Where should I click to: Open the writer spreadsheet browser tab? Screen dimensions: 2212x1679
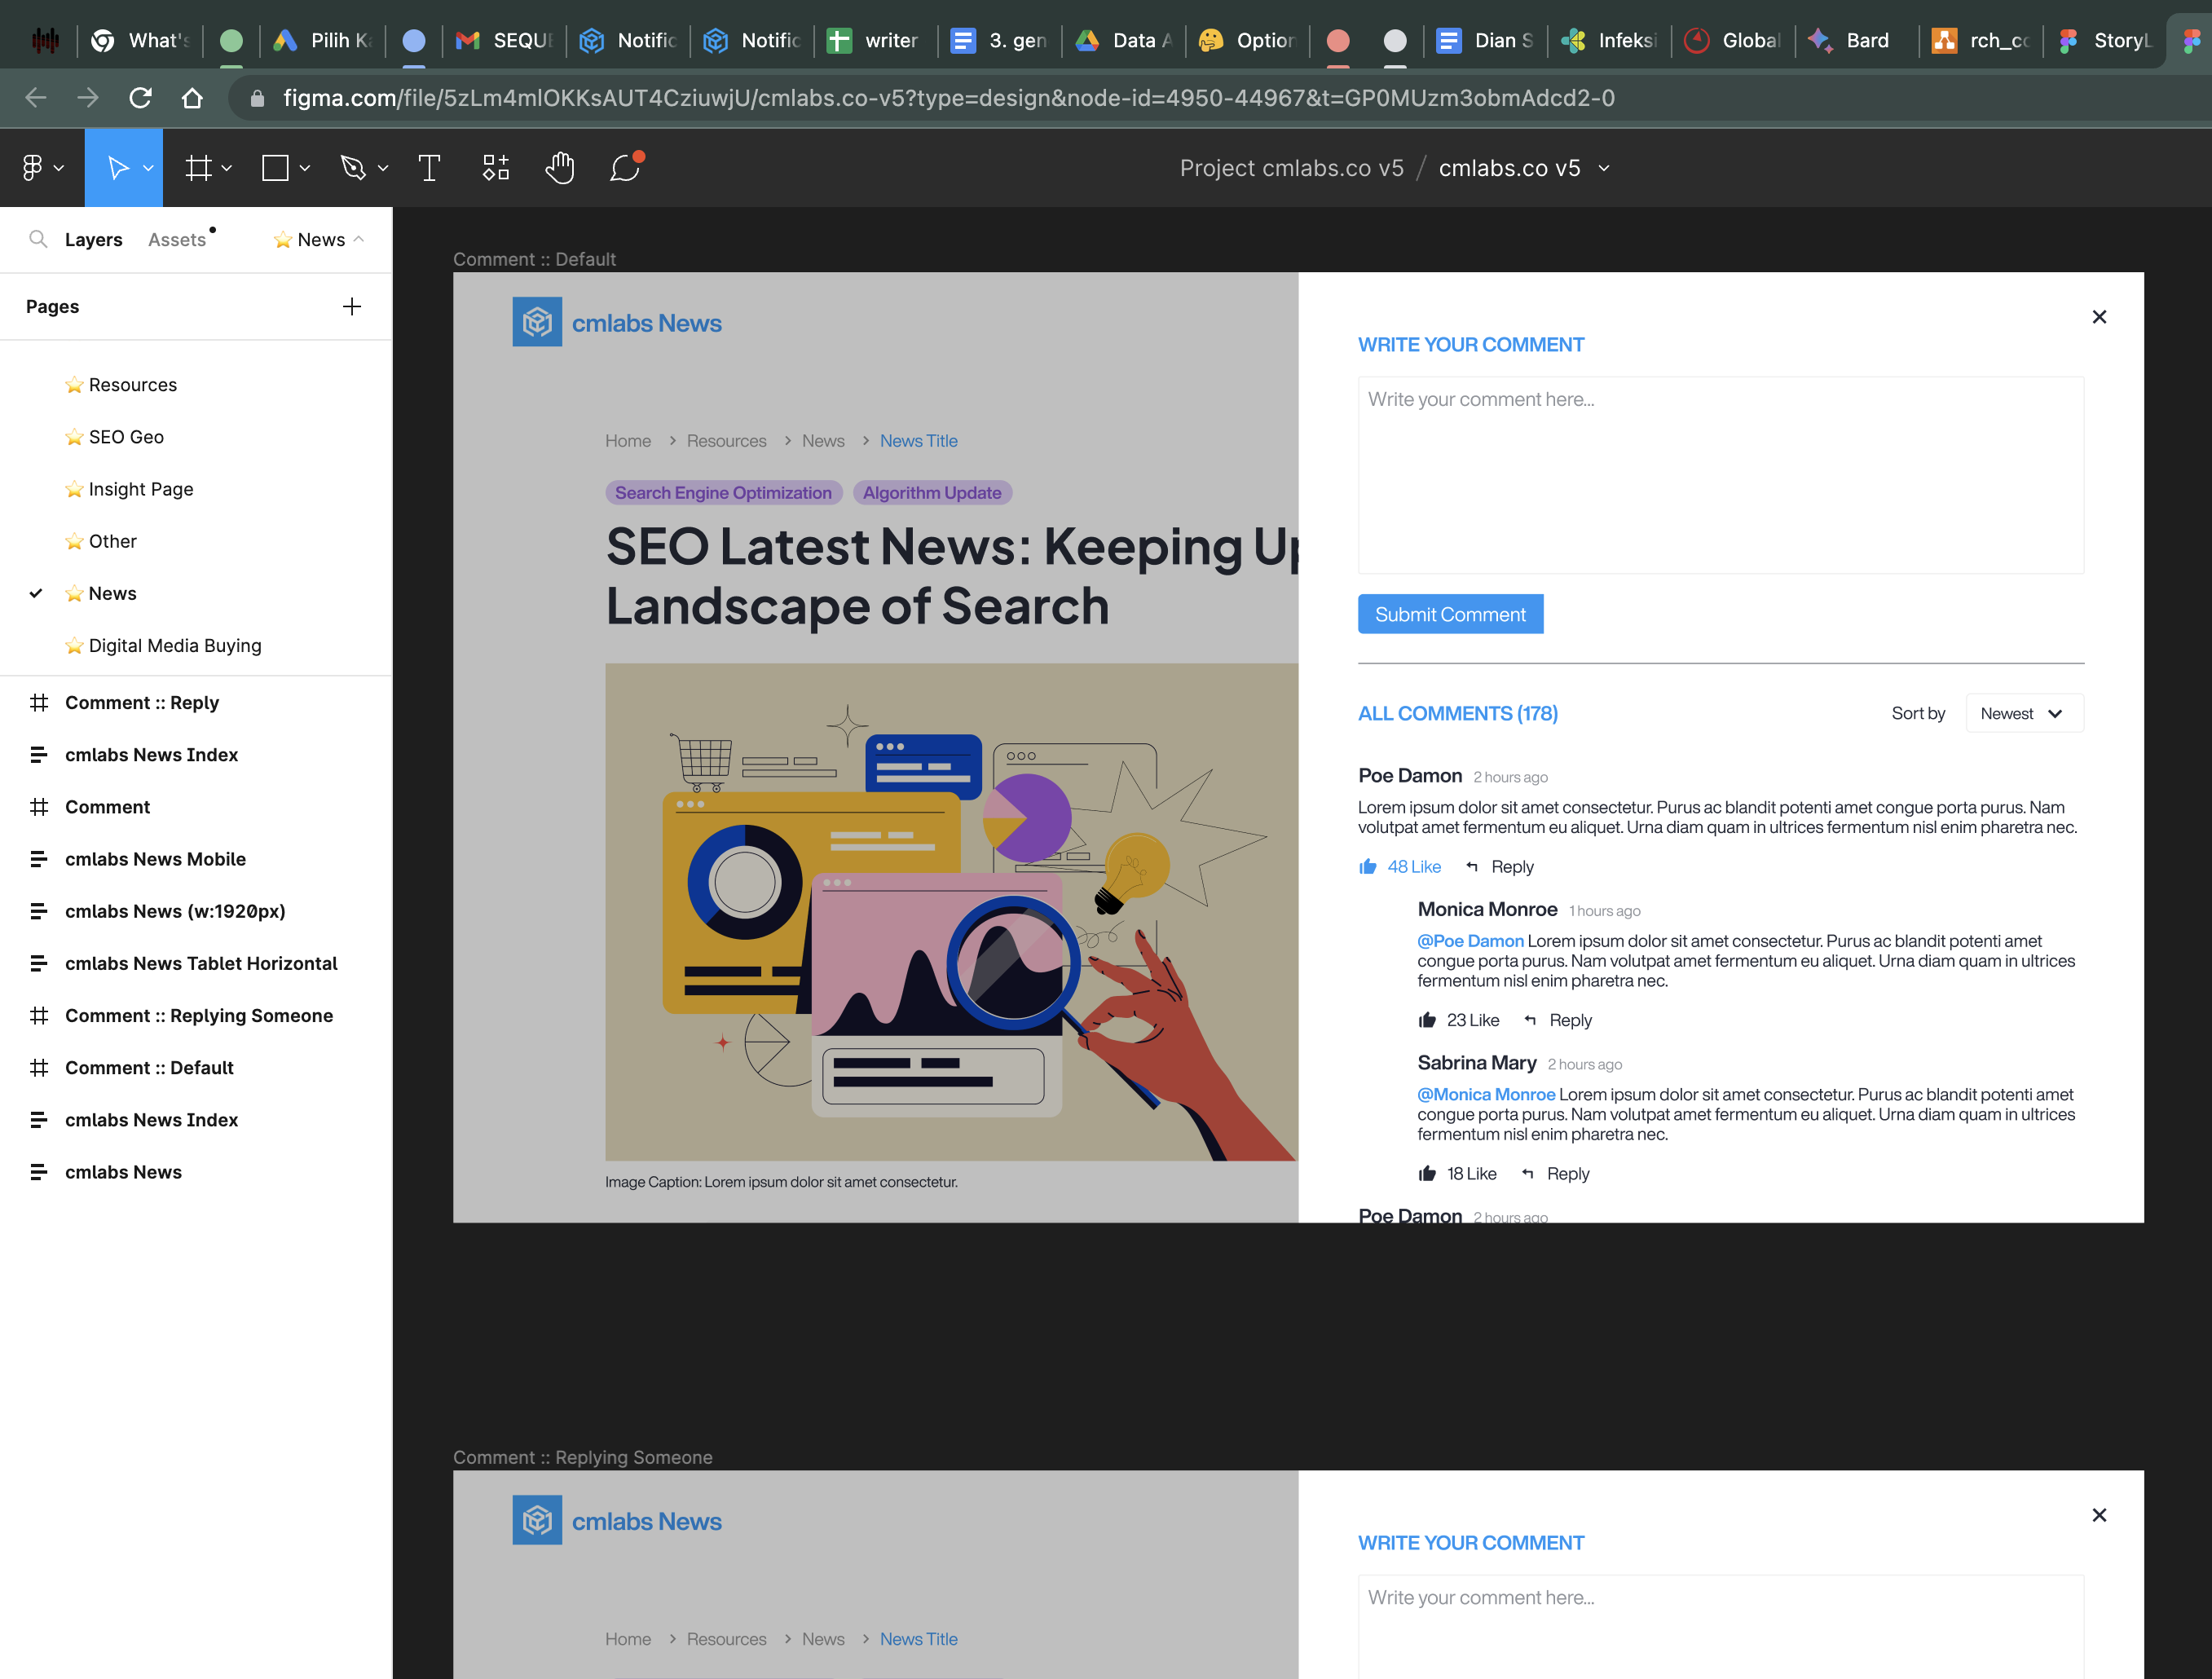point(875,40)
